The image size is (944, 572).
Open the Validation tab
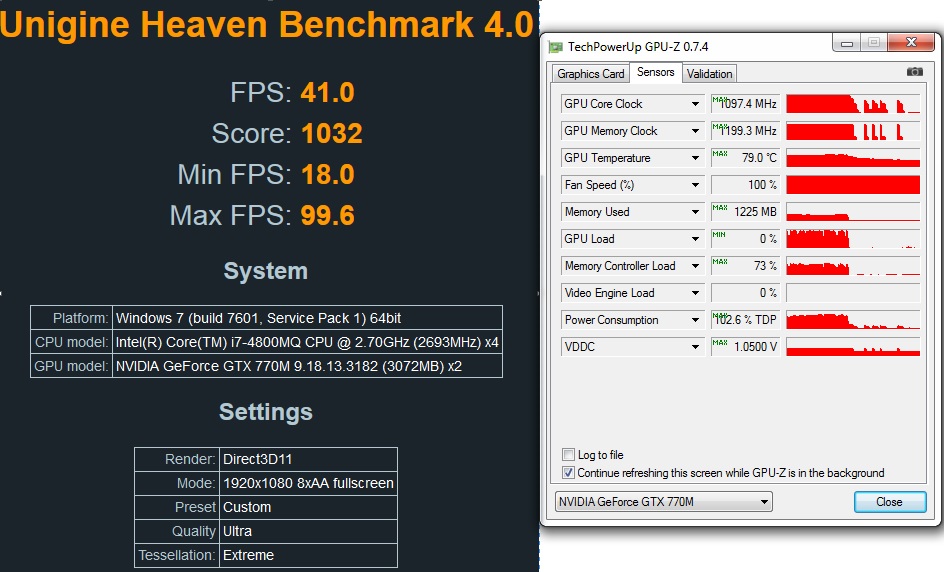click(x=709, y=73)
